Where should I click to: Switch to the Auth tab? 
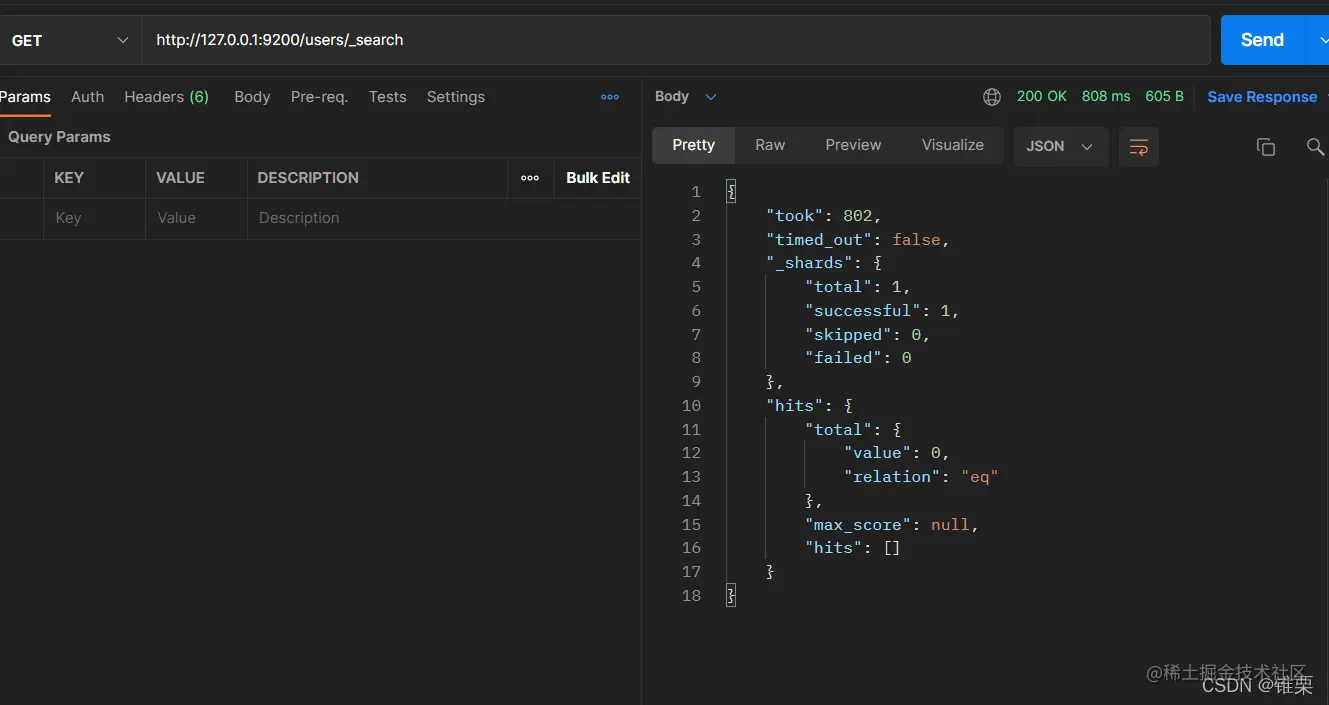[87, 97]
